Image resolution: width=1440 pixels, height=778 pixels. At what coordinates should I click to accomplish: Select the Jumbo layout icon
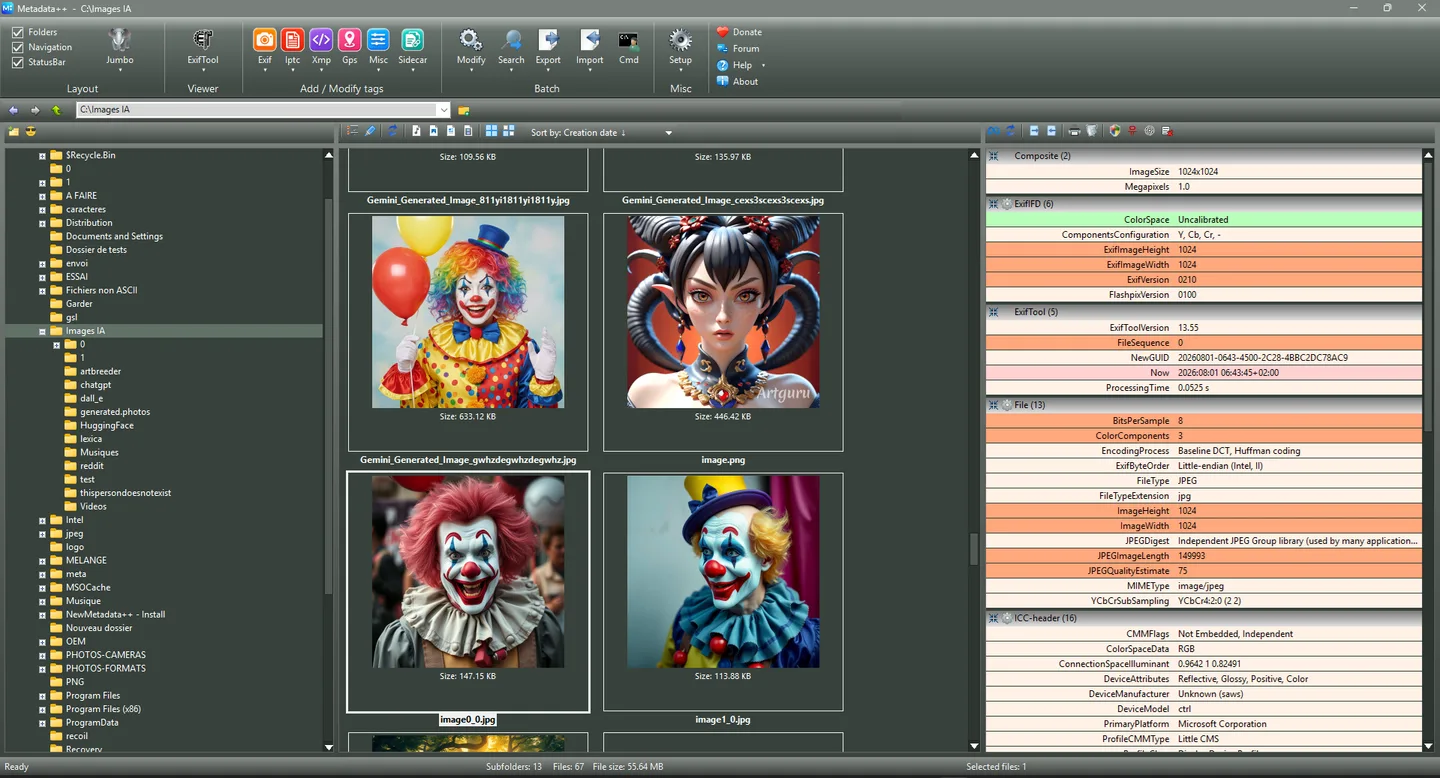click(120, 46)
